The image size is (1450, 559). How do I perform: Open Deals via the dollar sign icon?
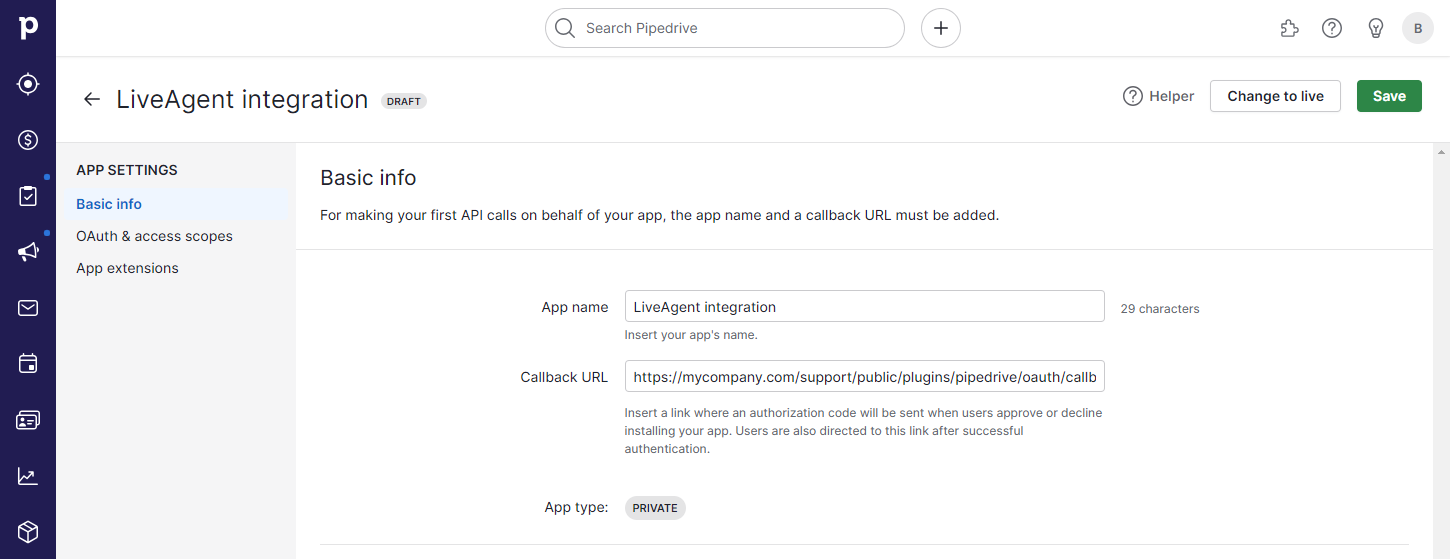[x=28, y=140]
